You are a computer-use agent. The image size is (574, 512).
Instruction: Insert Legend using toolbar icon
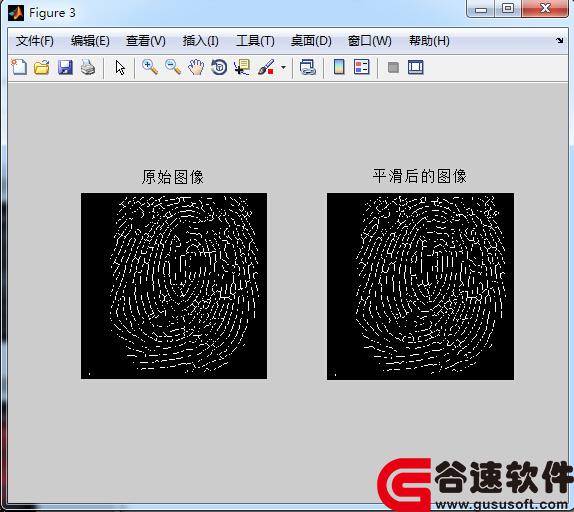tap(362, 67)
